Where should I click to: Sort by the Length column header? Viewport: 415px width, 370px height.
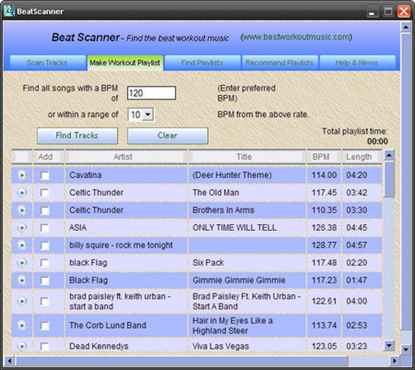click(x=362, y=157)
